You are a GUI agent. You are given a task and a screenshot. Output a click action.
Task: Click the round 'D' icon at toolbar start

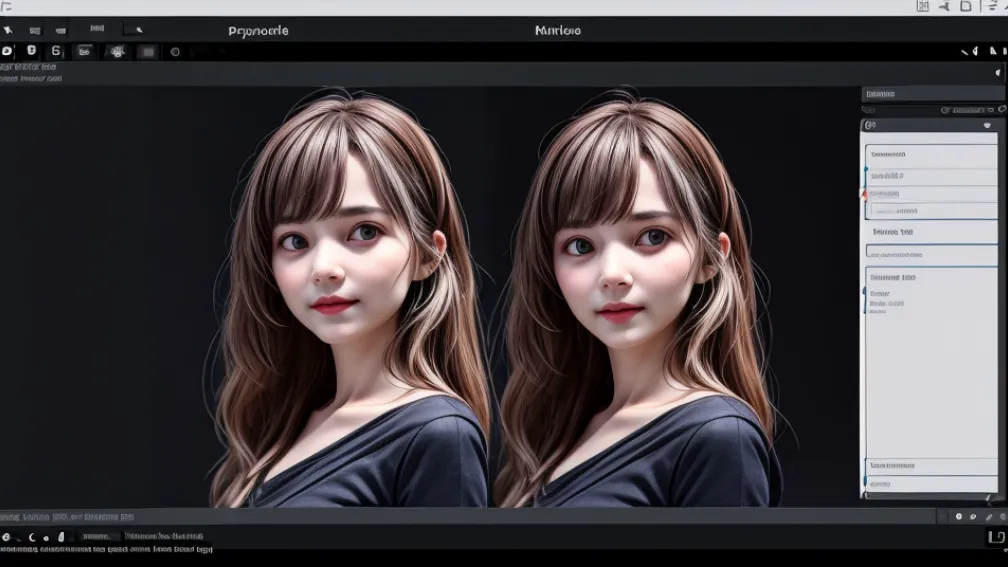click(6, 51)
